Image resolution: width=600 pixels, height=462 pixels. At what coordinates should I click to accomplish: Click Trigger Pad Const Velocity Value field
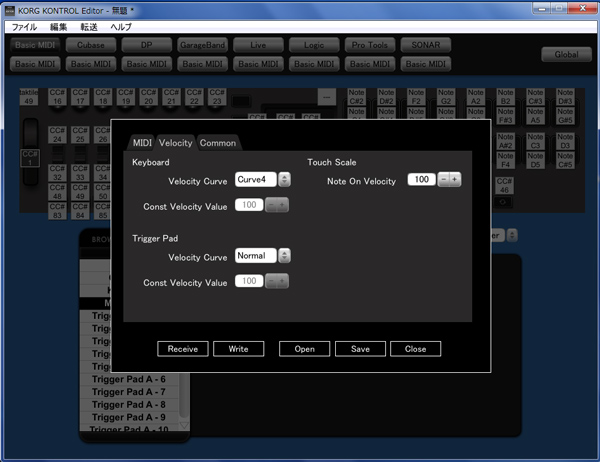pyautogui.click(x=249, y=281)
